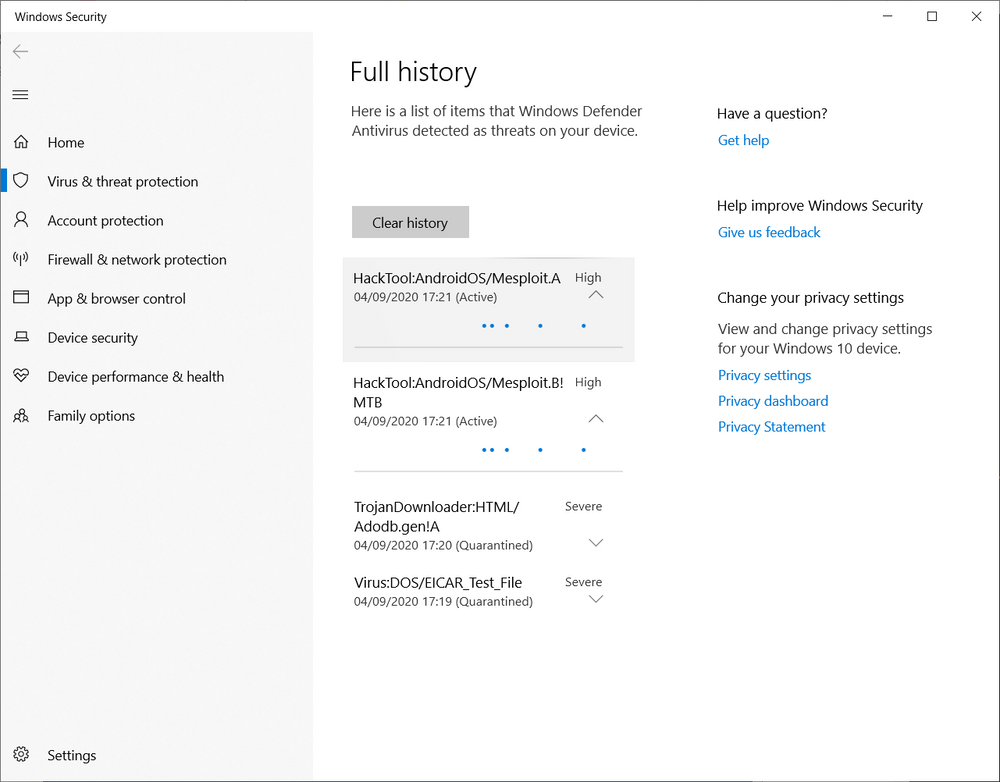Screen dimensions: 1000x782
Task: Select the Device security laptop icon
Action: click(21, 337)
